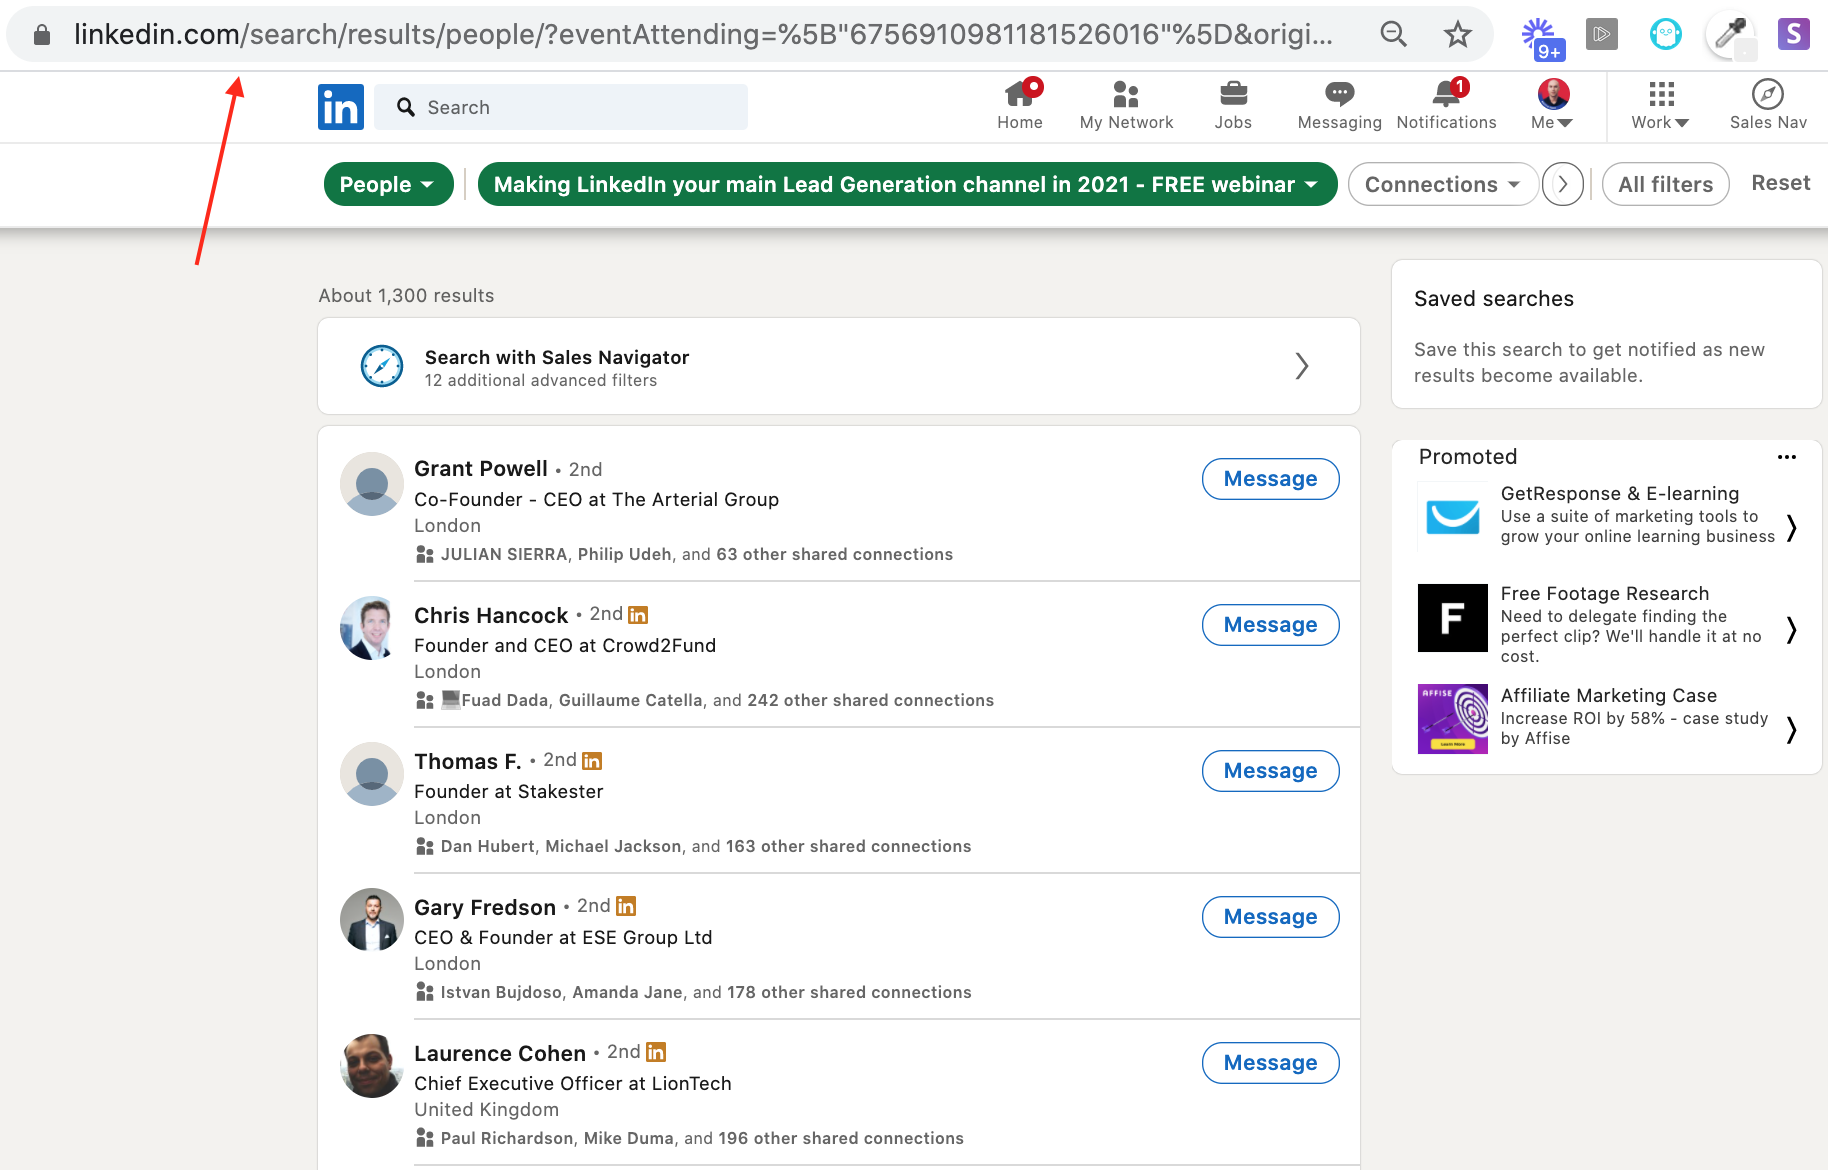
Task: Show more filters with right chevron
Action: point(1563,184)
